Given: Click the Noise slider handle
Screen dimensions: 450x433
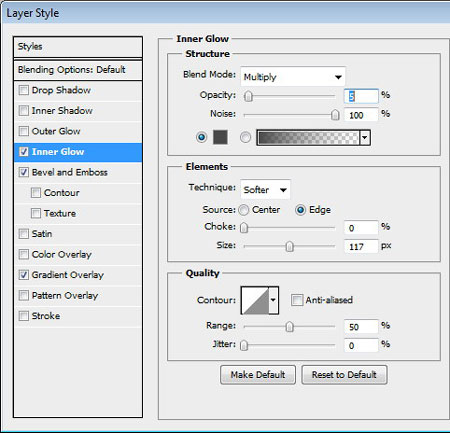Looking at the screenshot, I should point(335,115).
